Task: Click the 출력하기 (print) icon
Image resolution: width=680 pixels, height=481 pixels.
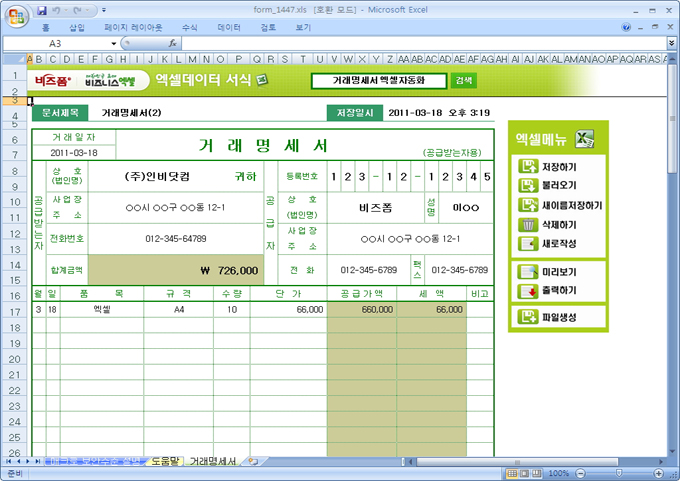Action: click(x=528, y=290)
